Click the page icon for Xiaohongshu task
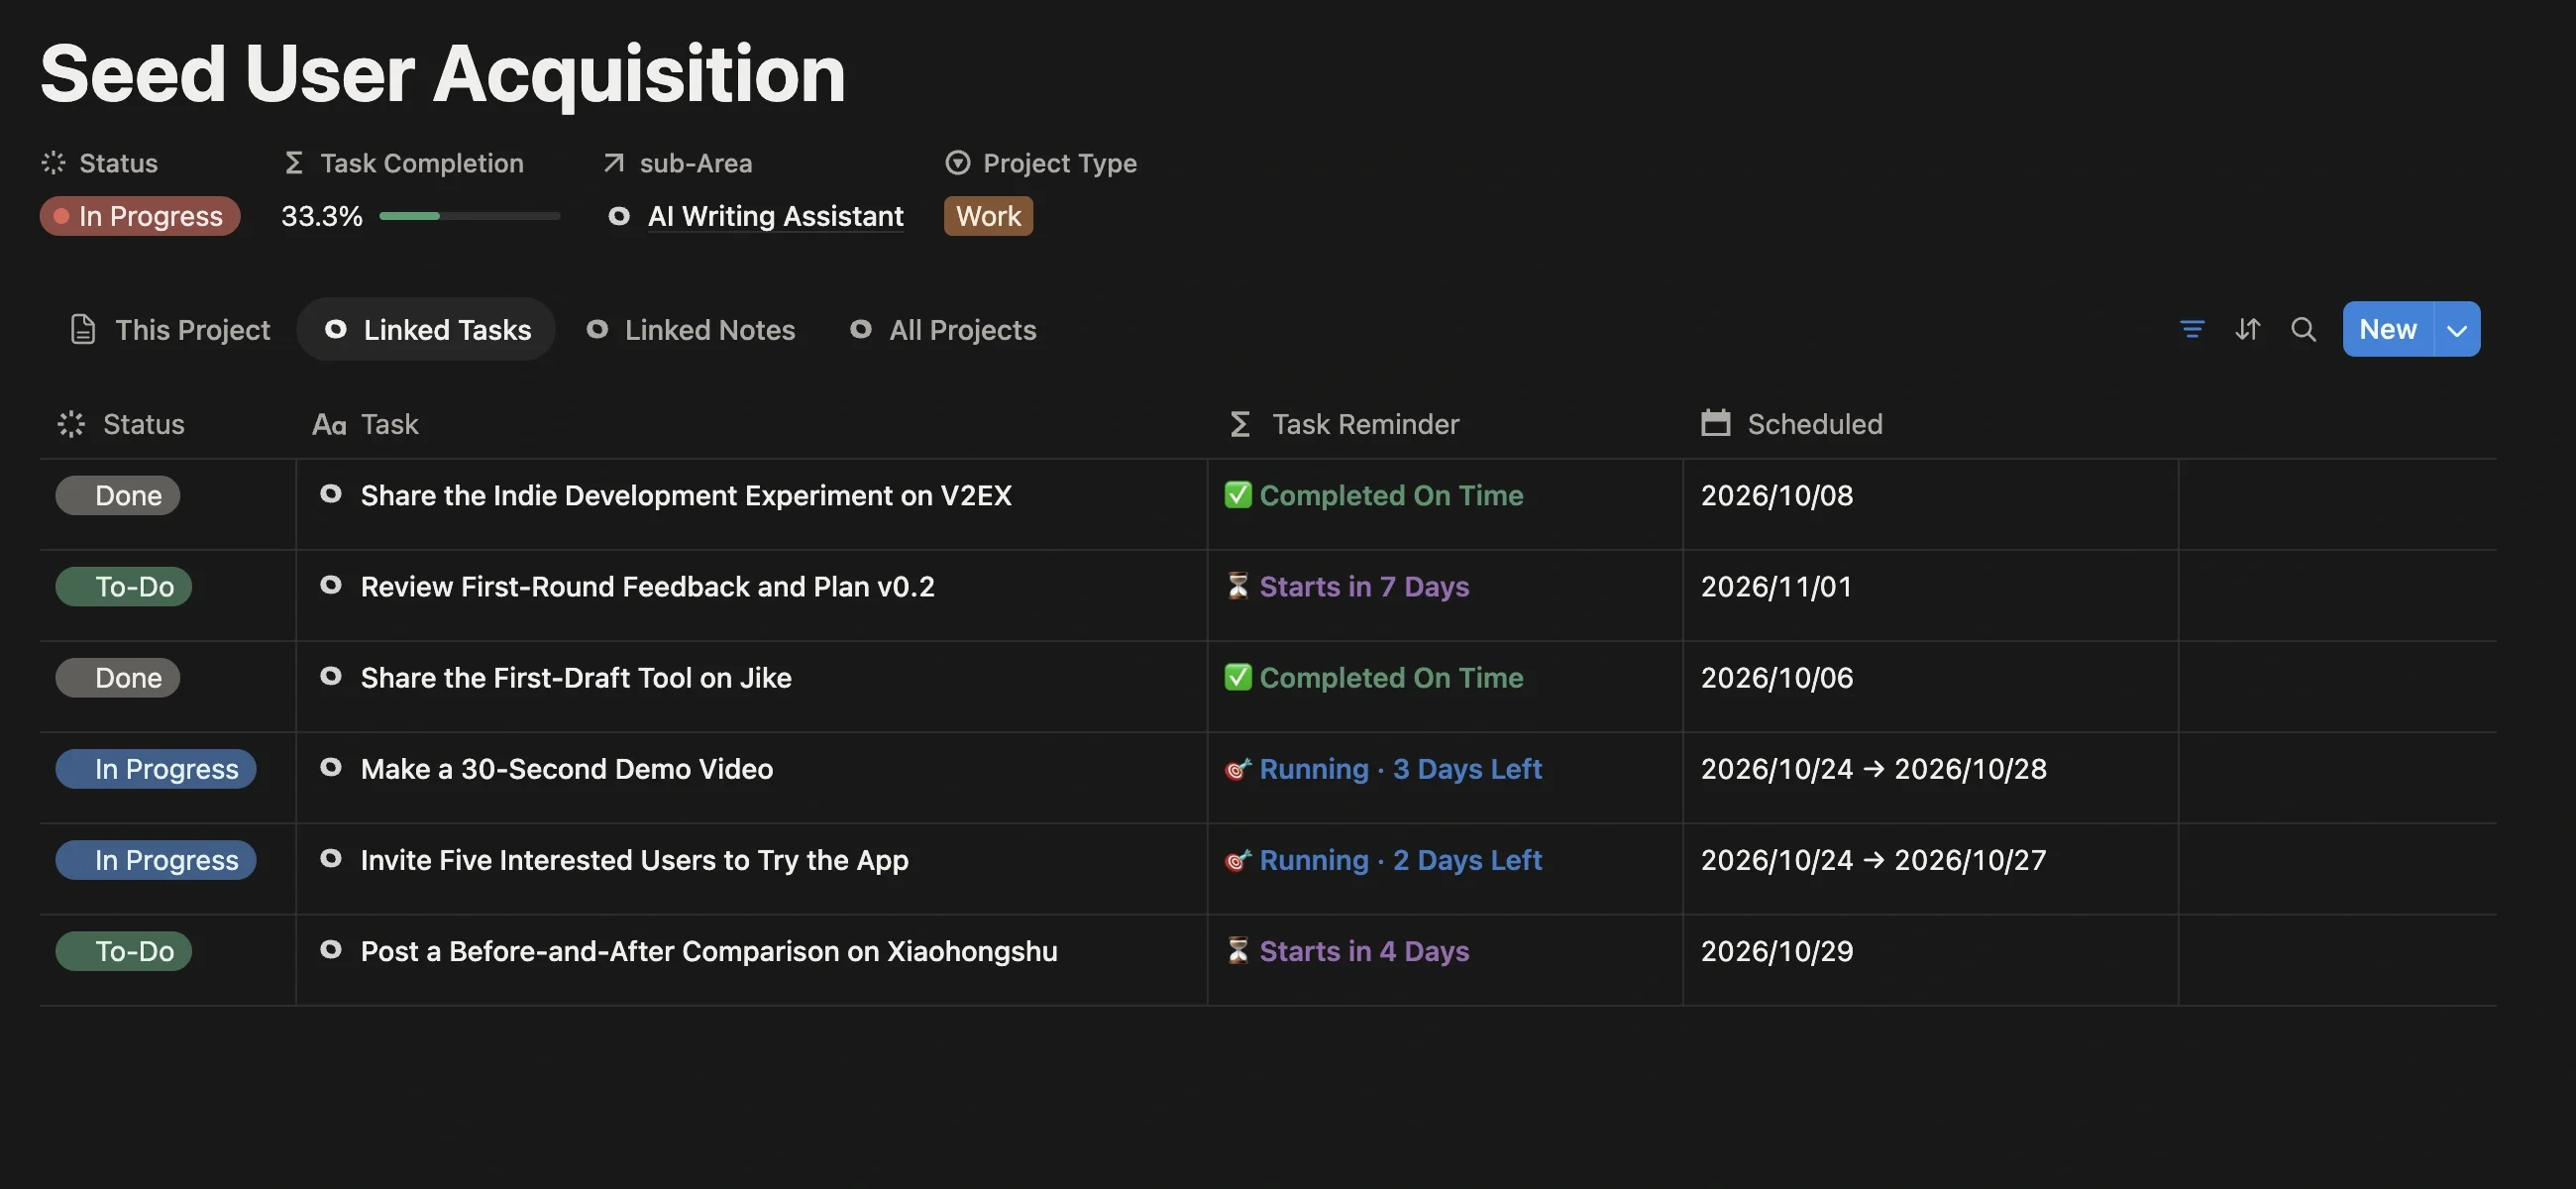2576x1189 pixels. (x=330, y=949)
